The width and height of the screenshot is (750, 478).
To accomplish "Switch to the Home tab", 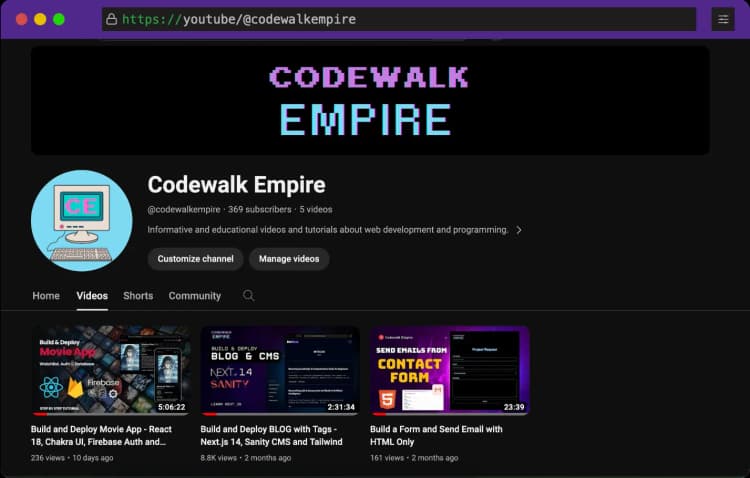I will coord(46,296).
